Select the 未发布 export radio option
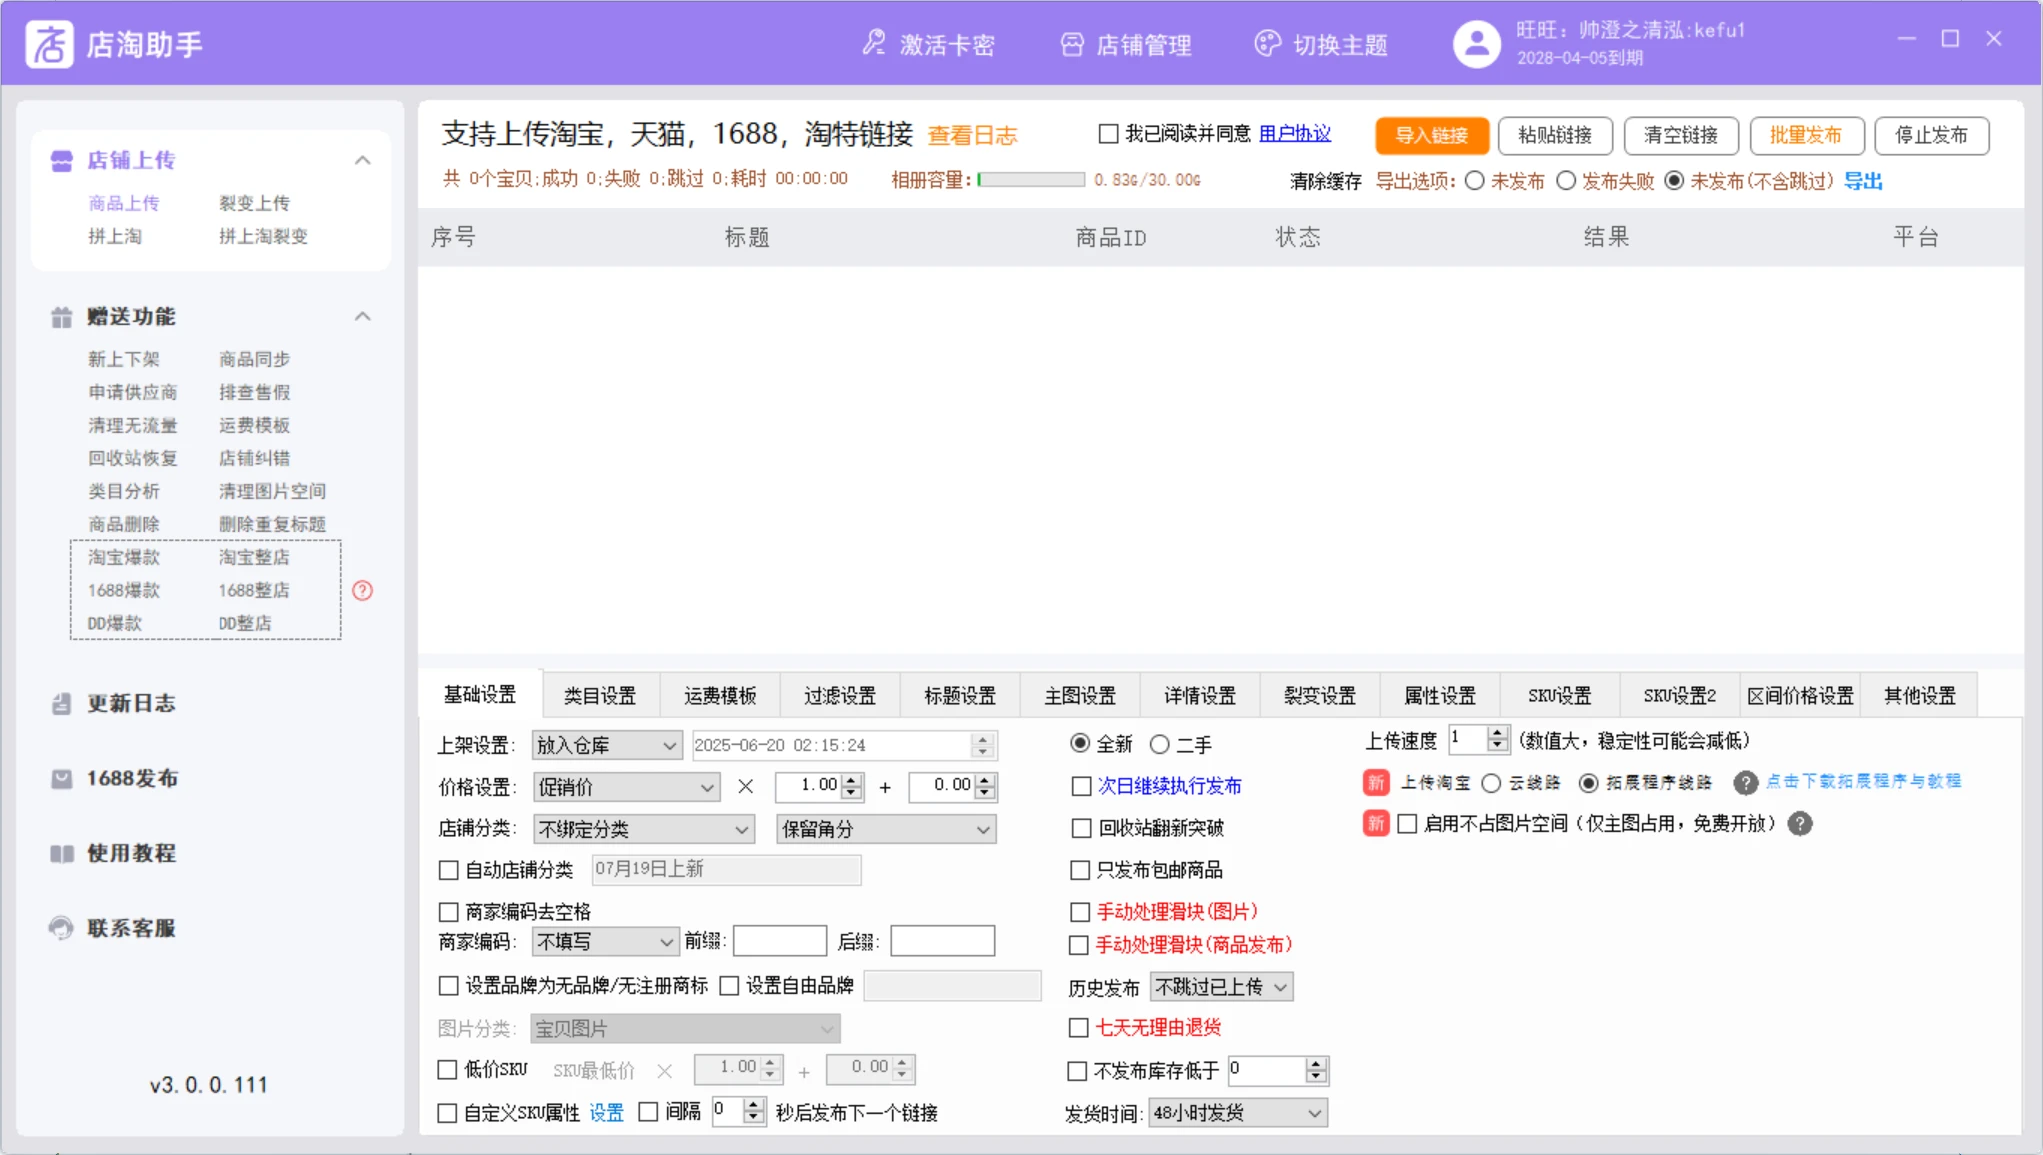The image size is (2043, 1155). [x=1475, y=181]
